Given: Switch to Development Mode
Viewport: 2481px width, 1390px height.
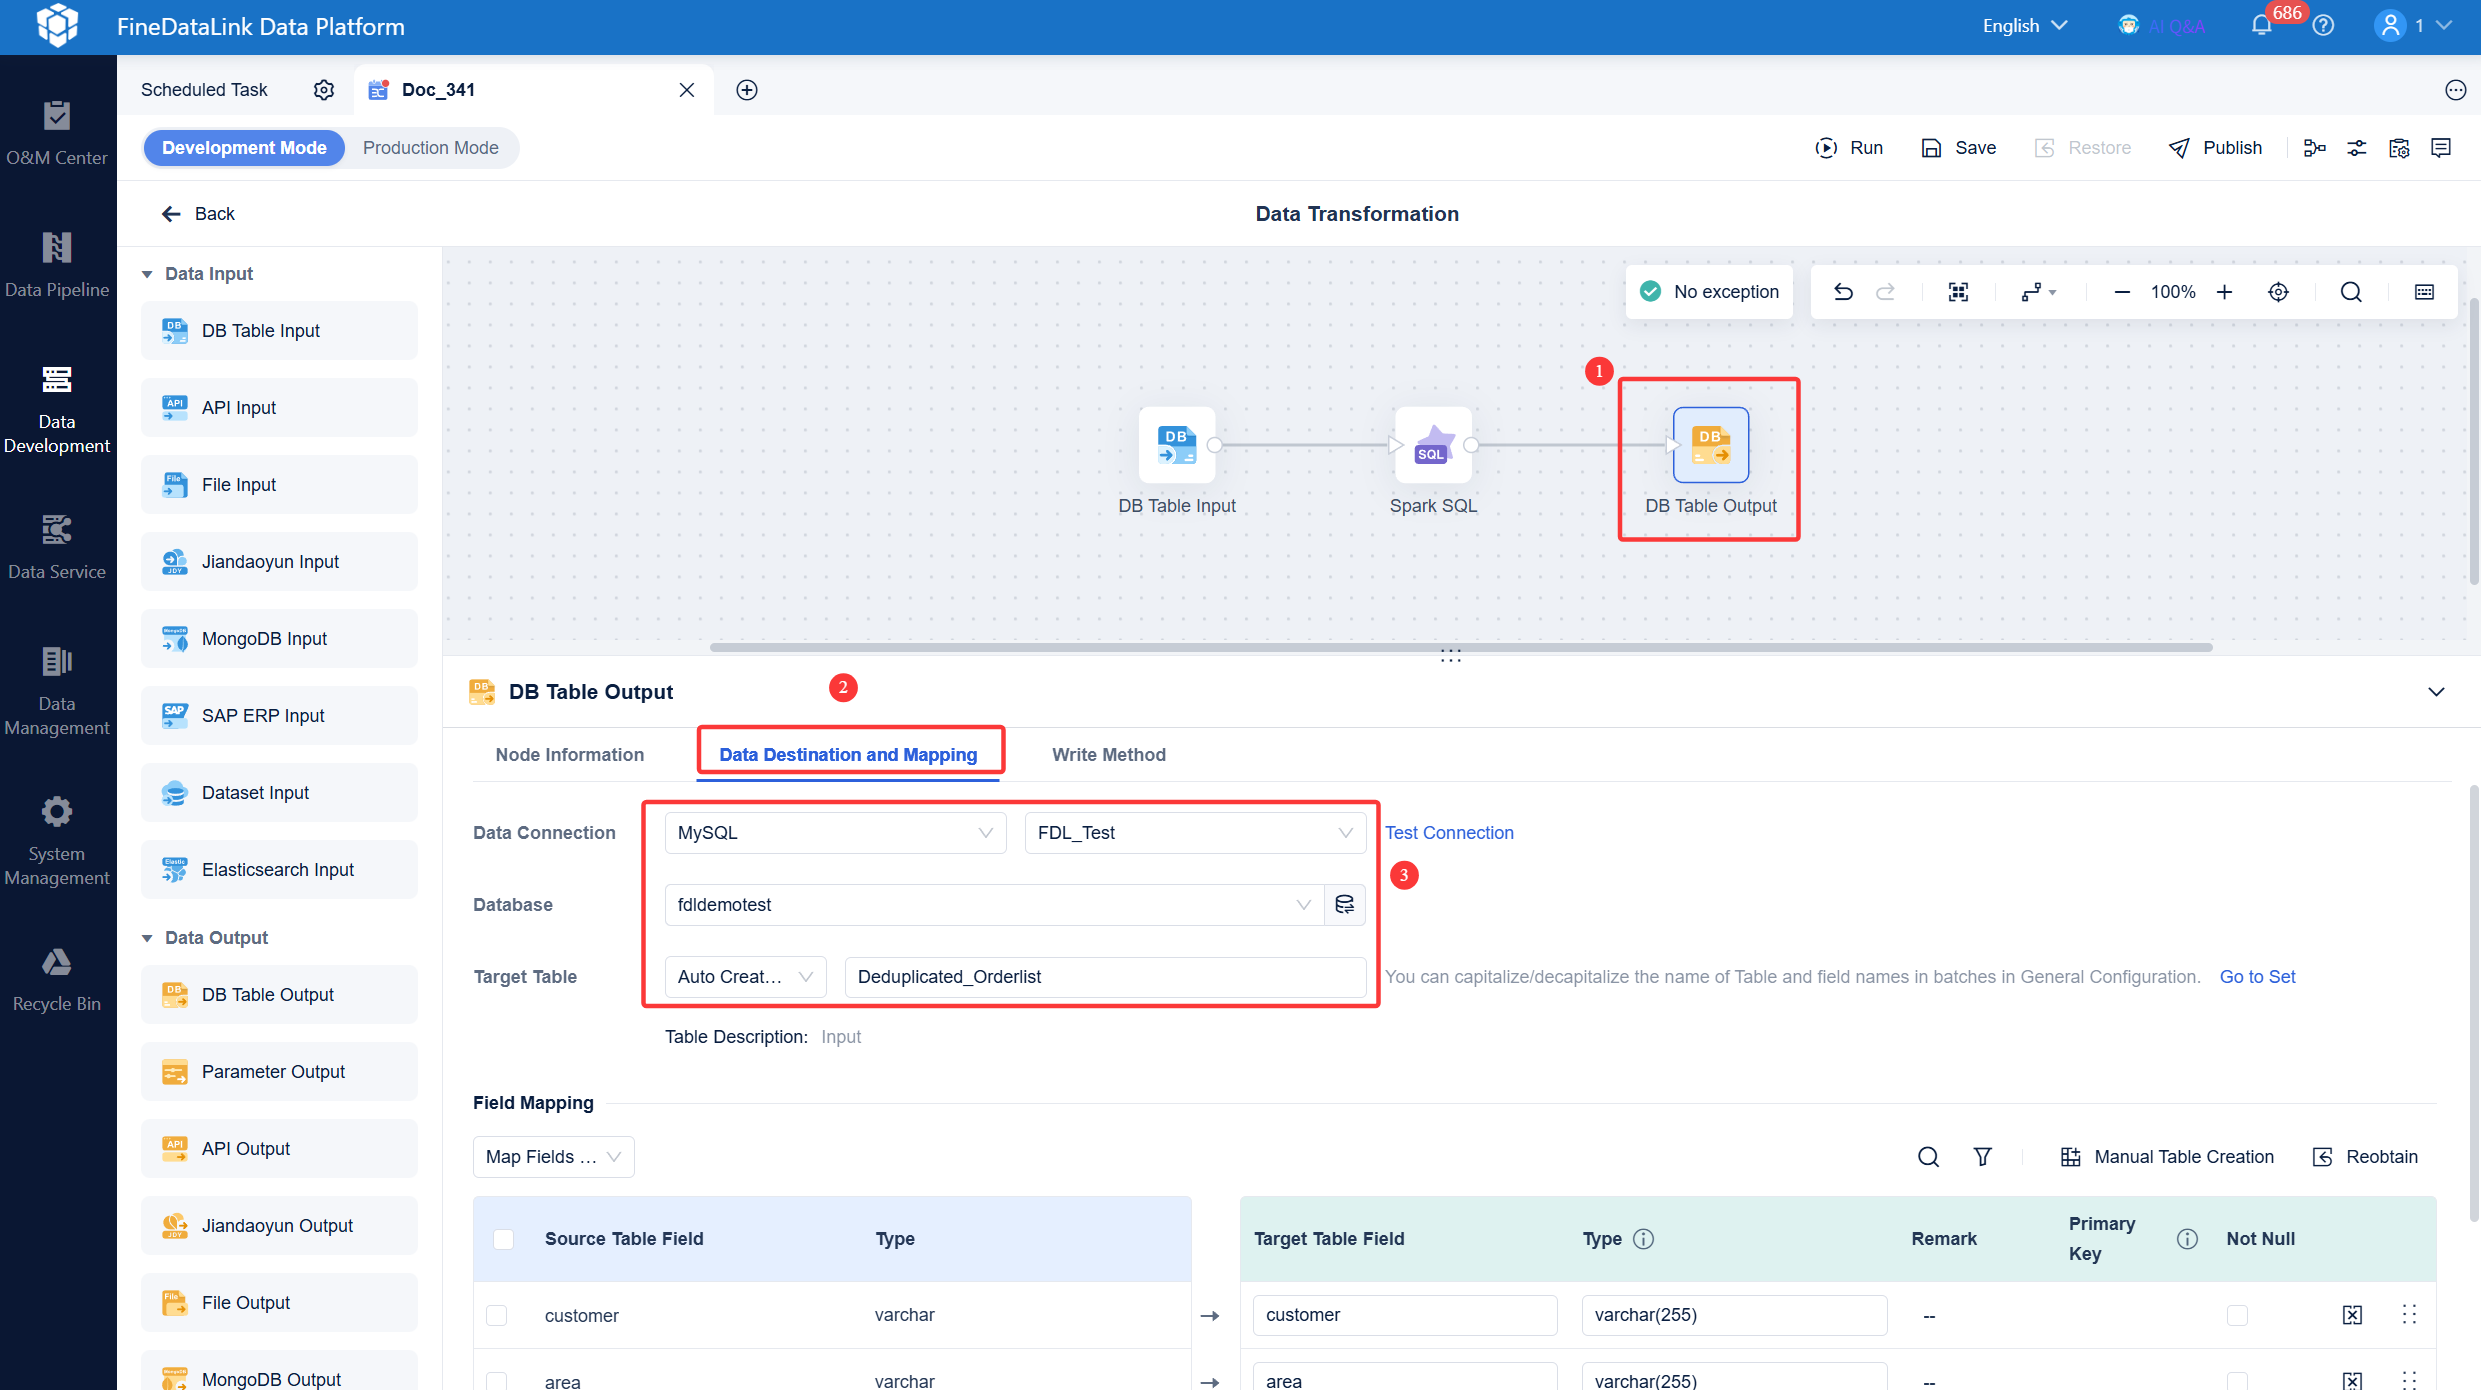Looking at the screenshot, I should [x=244, y=148].
